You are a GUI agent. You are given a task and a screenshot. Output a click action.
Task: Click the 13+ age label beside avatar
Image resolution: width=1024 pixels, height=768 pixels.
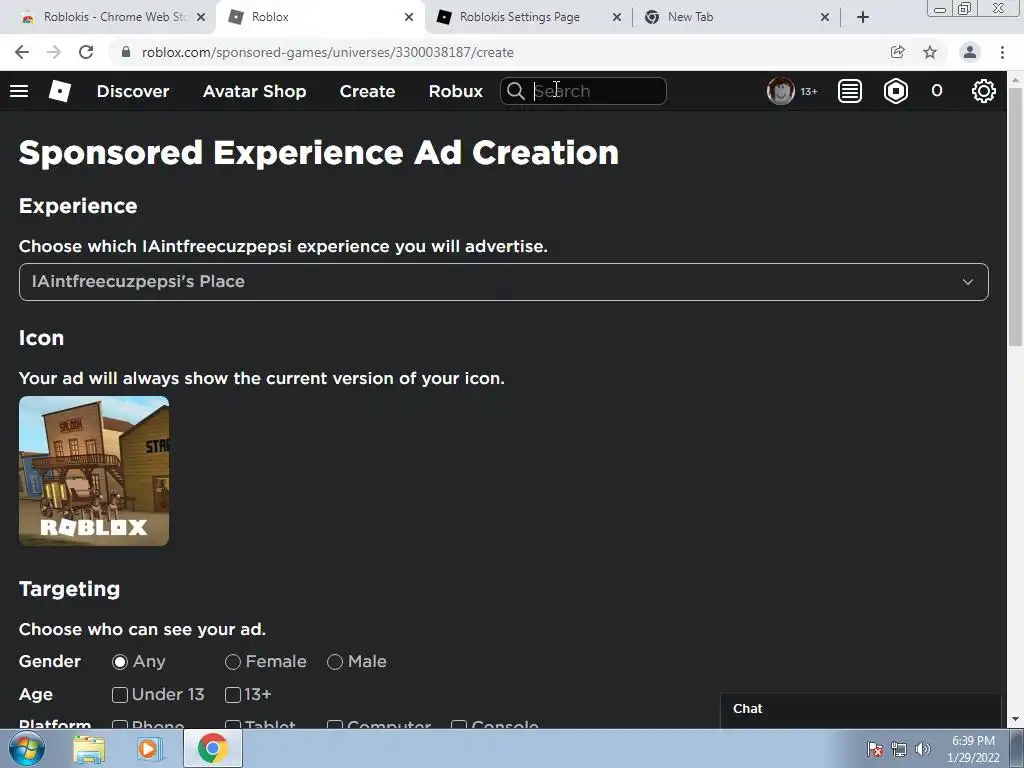coord(808,91)
